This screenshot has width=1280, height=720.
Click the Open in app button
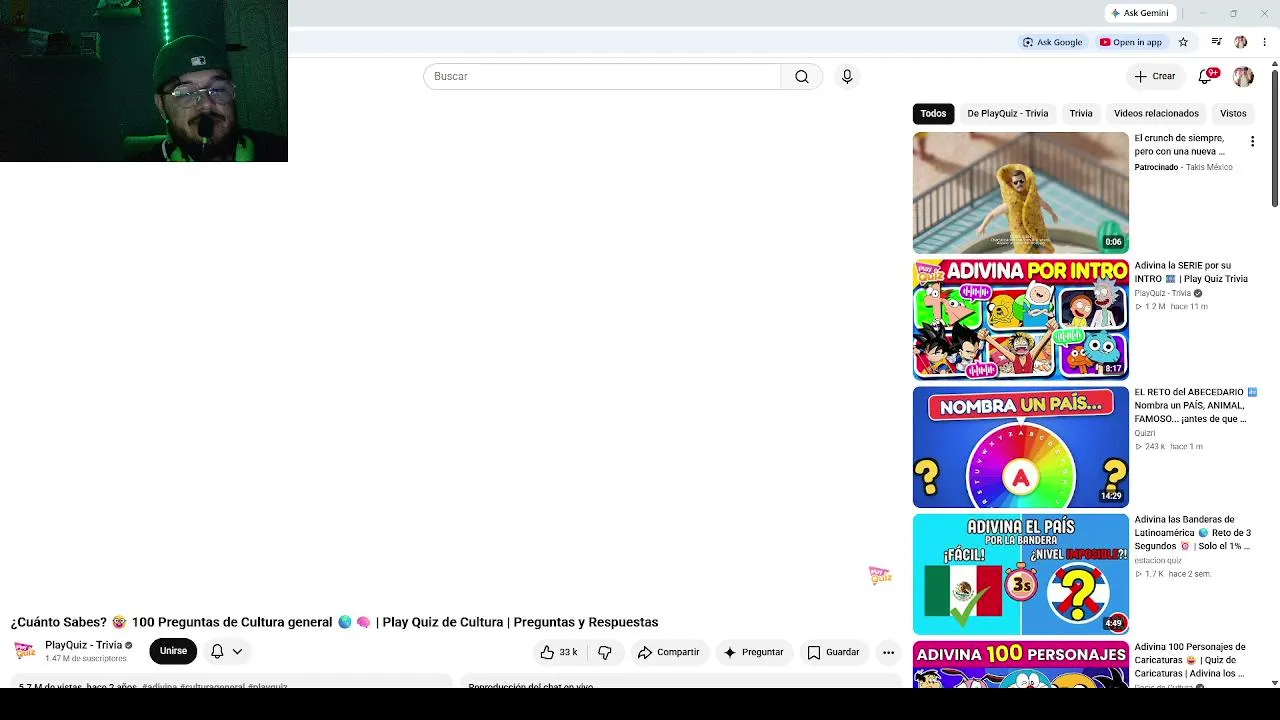[1131, 42]
